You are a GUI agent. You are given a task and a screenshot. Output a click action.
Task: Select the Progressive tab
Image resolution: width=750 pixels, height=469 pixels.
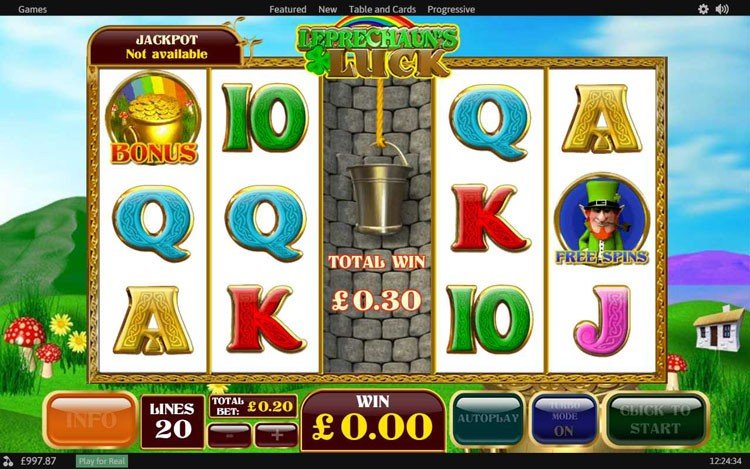[451, 9]
